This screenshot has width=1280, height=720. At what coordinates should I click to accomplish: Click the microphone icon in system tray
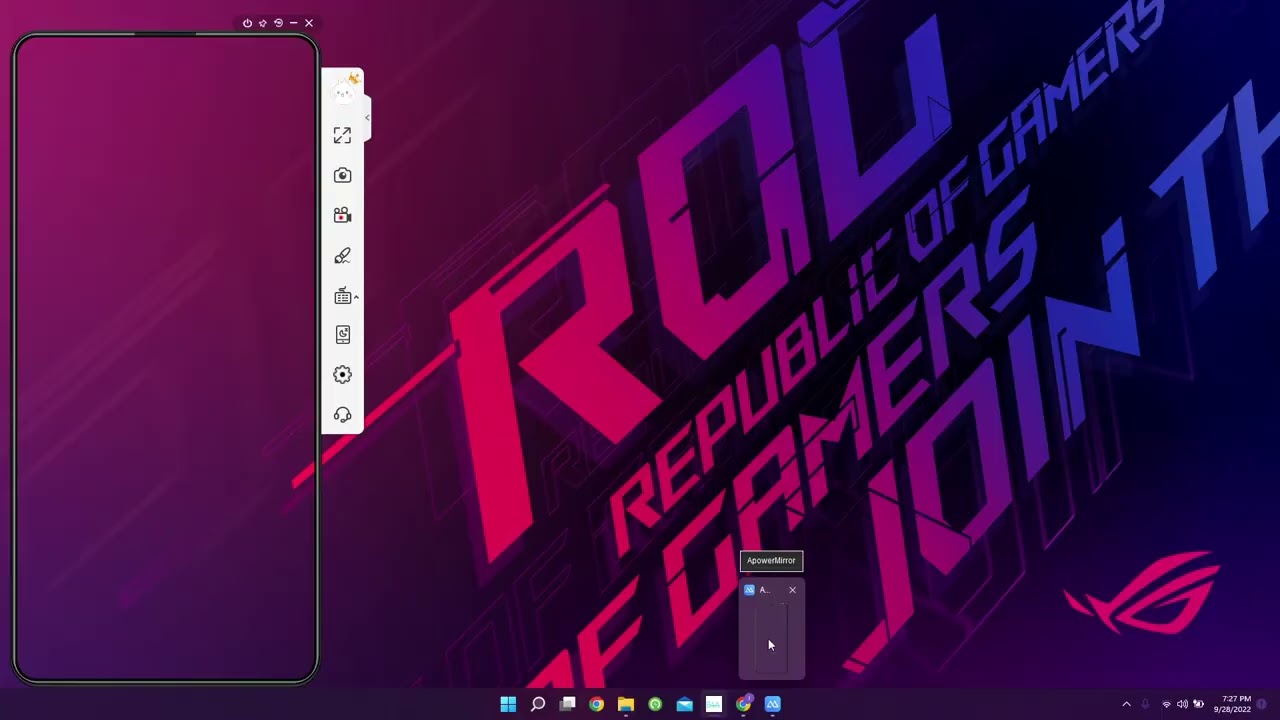coord(1146,704)
